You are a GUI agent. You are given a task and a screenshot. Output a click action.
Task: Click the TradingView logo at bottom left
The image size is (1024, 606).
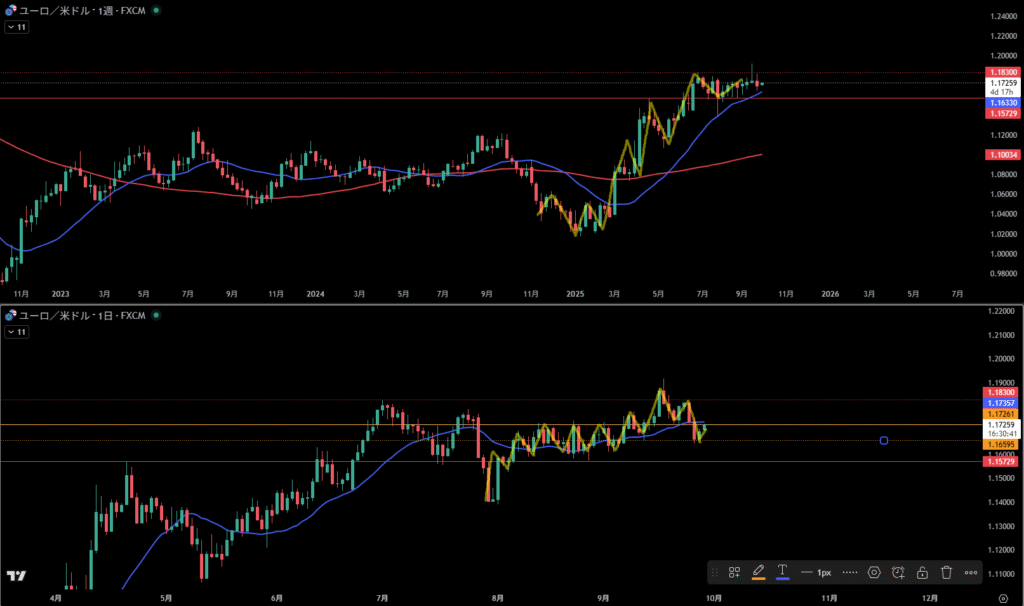click(15, 576)
